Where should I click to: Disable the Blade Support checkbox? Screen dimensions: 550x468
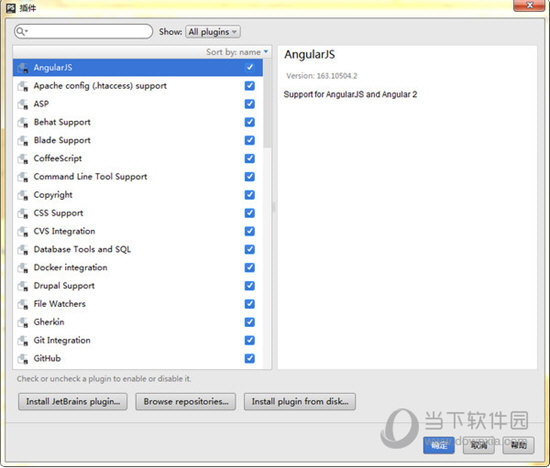coord(250,140)
